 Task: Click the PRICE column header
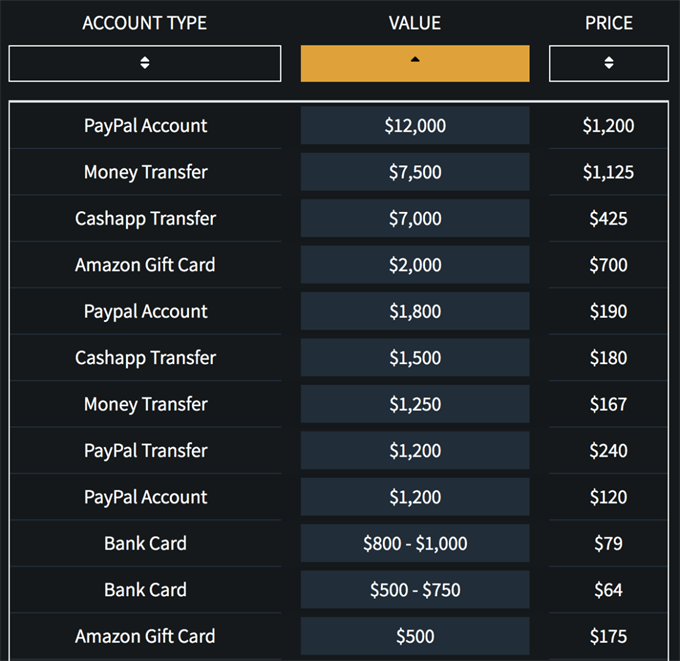click(x=608, y=23)
